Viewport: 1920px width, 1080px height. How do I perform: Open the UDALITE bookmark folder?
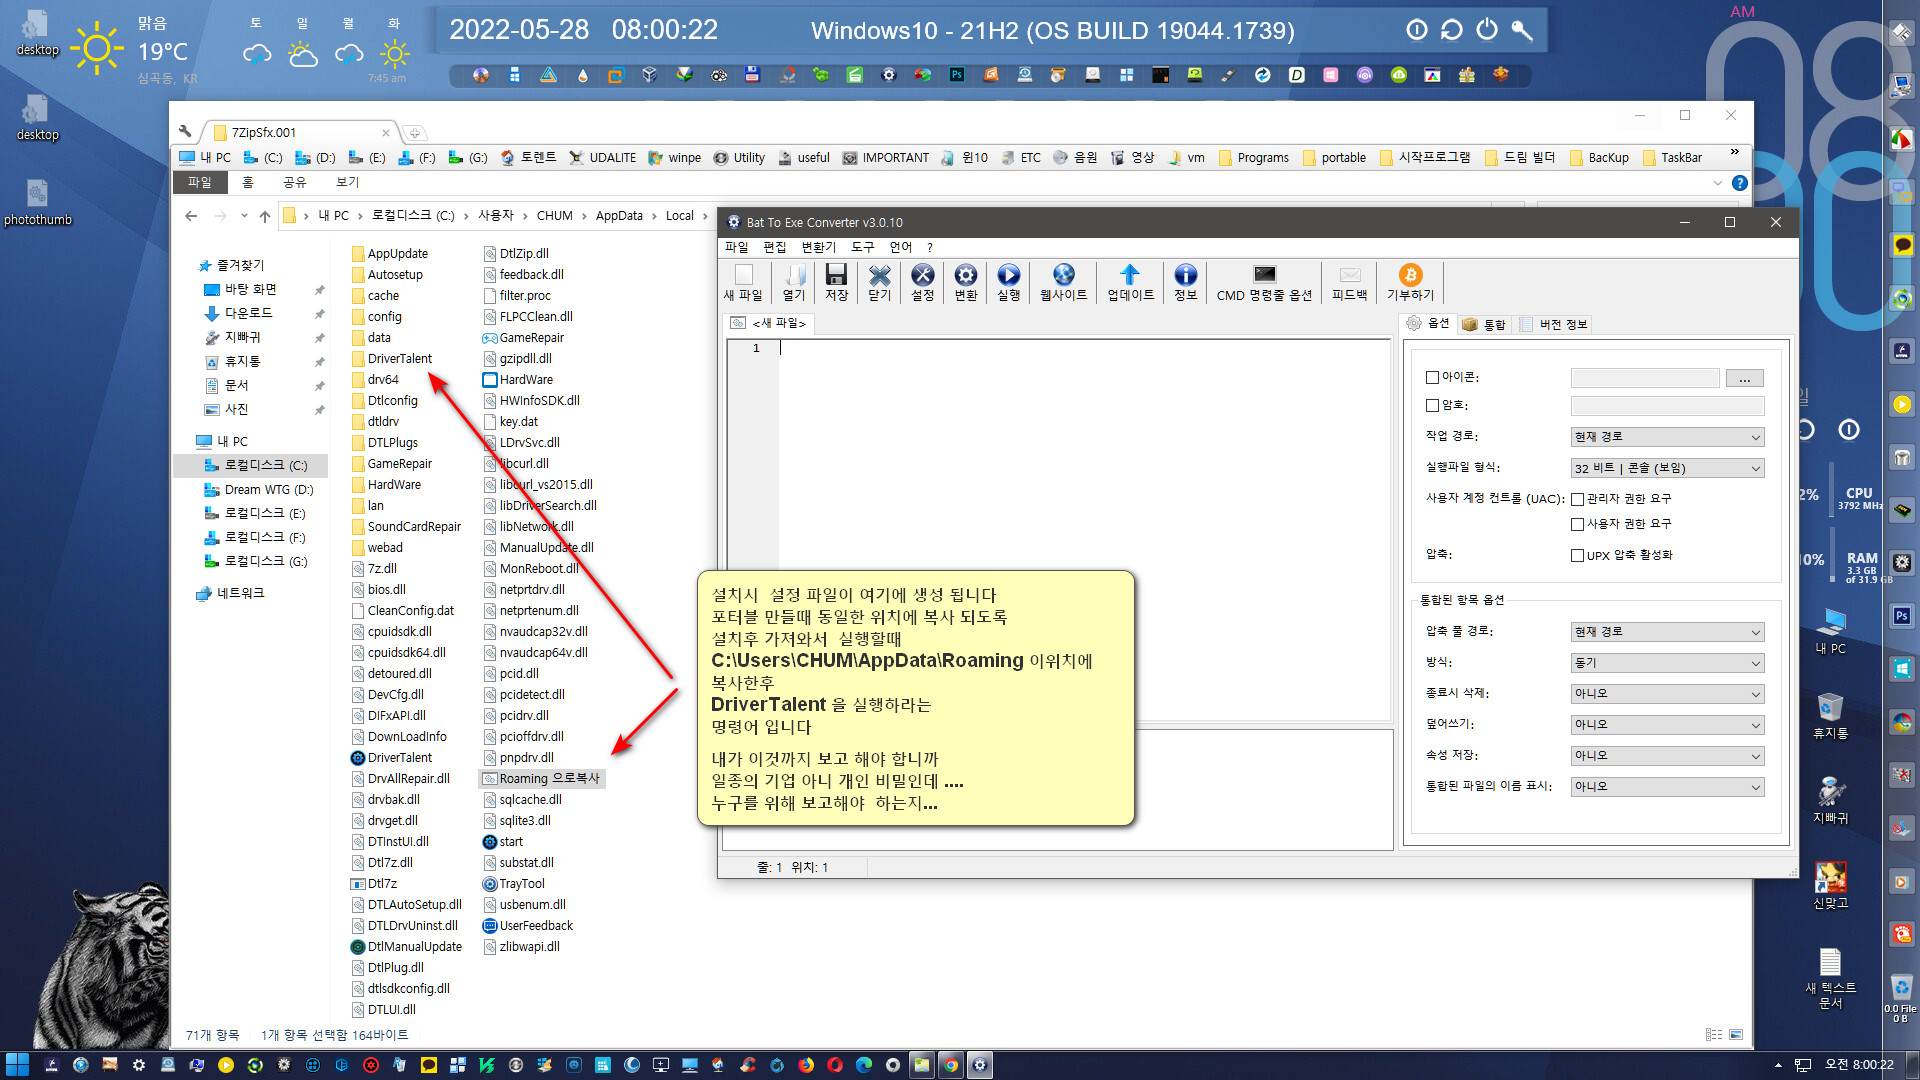pos(602,158)
